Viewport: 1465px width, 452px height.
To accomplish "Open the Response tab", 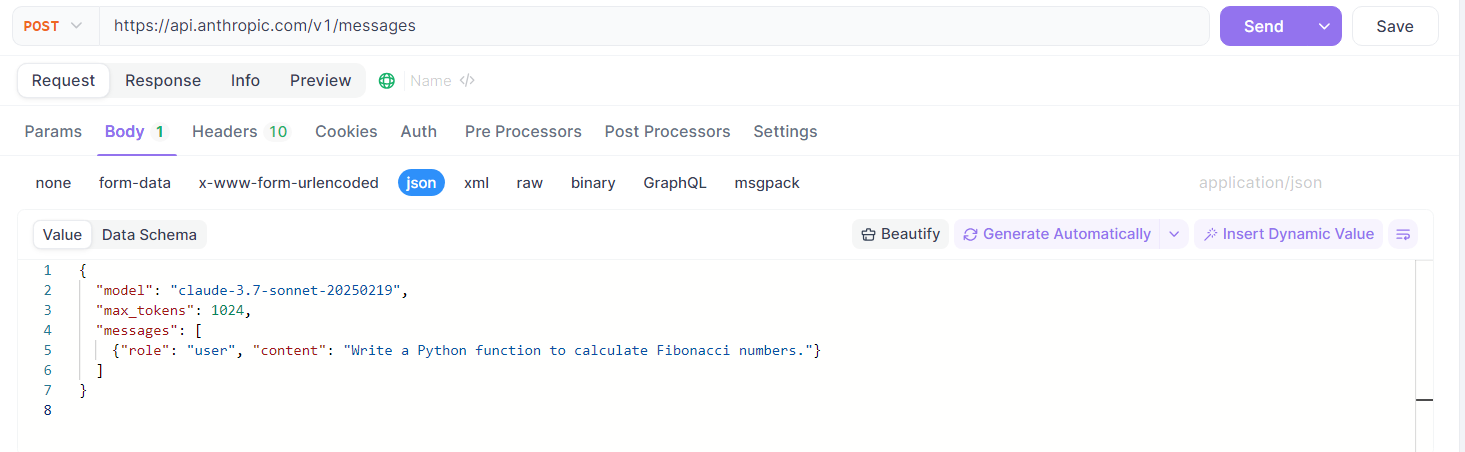I will [x=163, y=80].
